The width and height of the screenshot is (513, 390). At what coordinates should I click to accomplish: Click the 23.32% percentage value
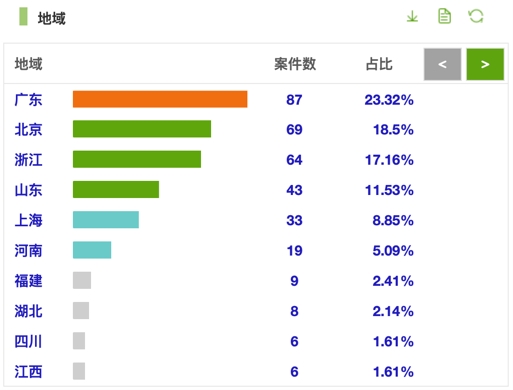[389, 100]
